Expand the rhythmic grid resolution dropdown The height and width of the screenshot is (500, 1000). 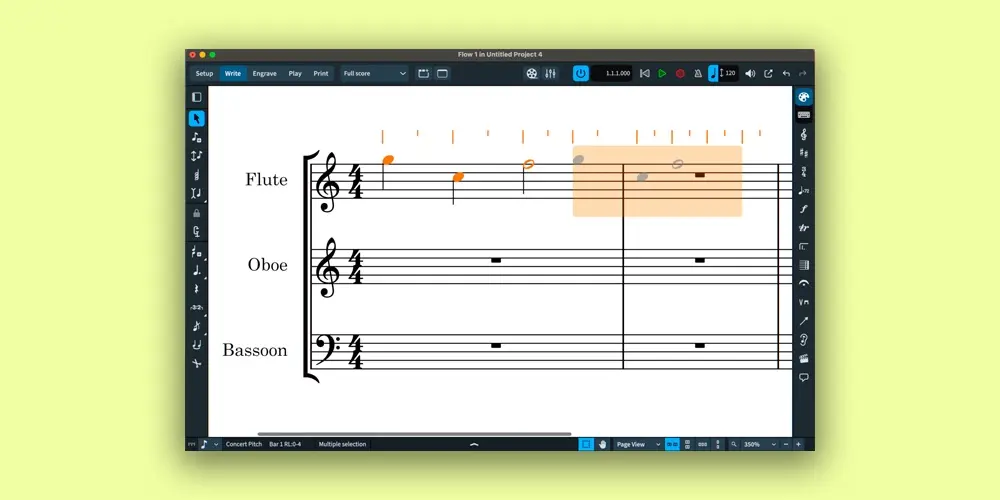(216, 445)
